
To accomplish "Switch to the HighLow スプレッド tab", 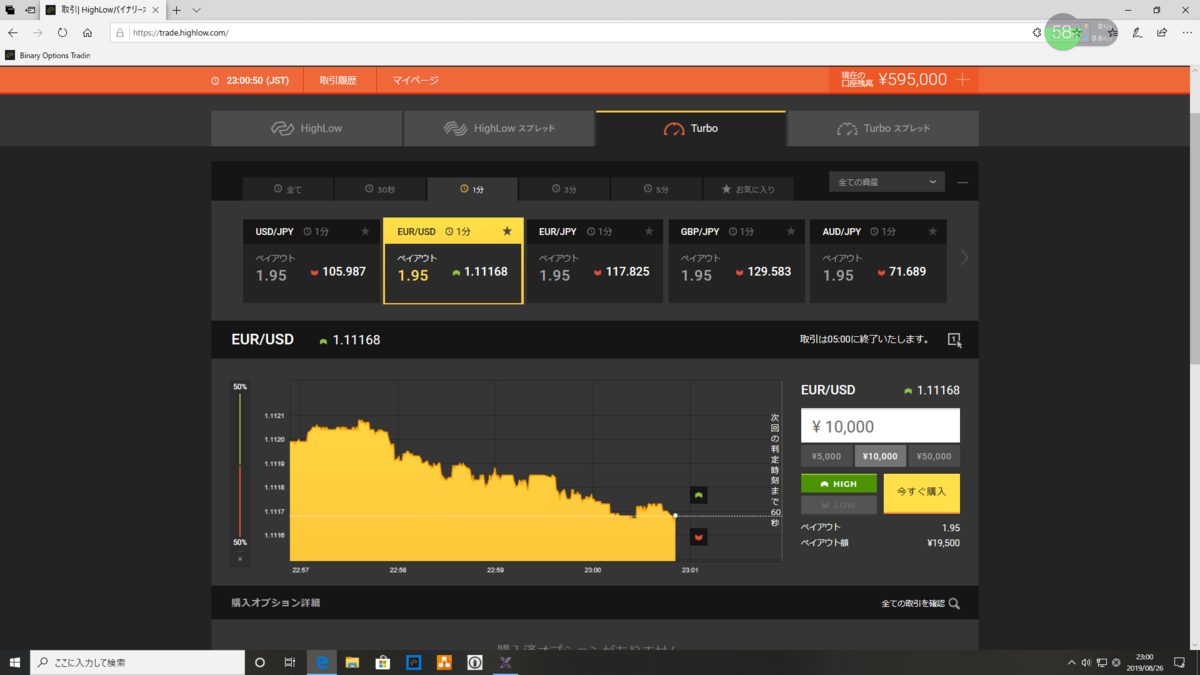I will click(x=499, y=129).
